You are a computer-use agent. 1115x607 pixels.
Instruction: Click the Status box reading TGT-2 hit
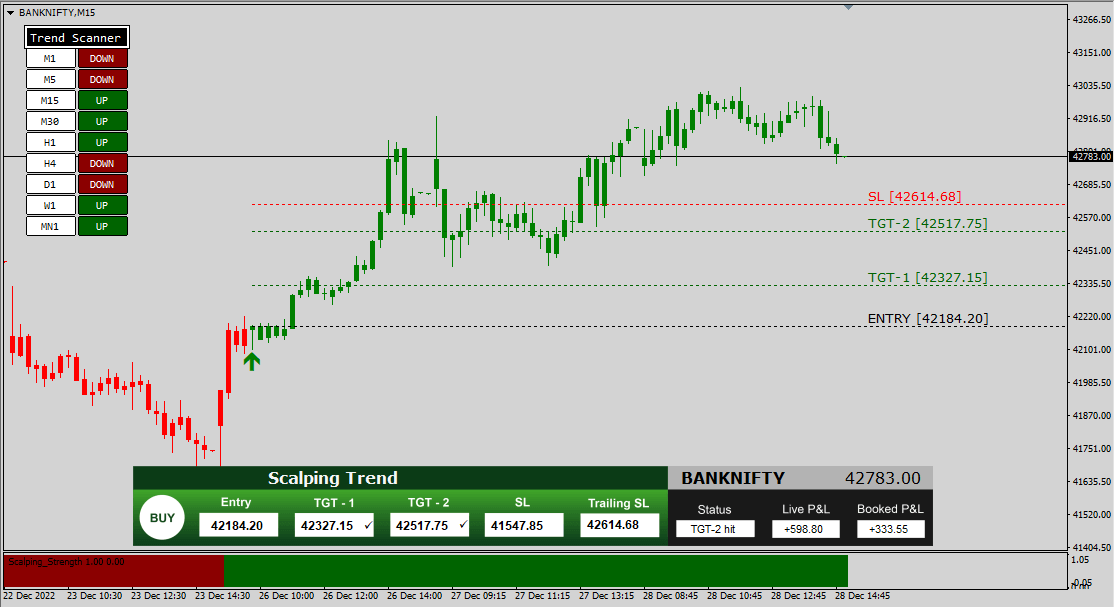click(715, 529)
